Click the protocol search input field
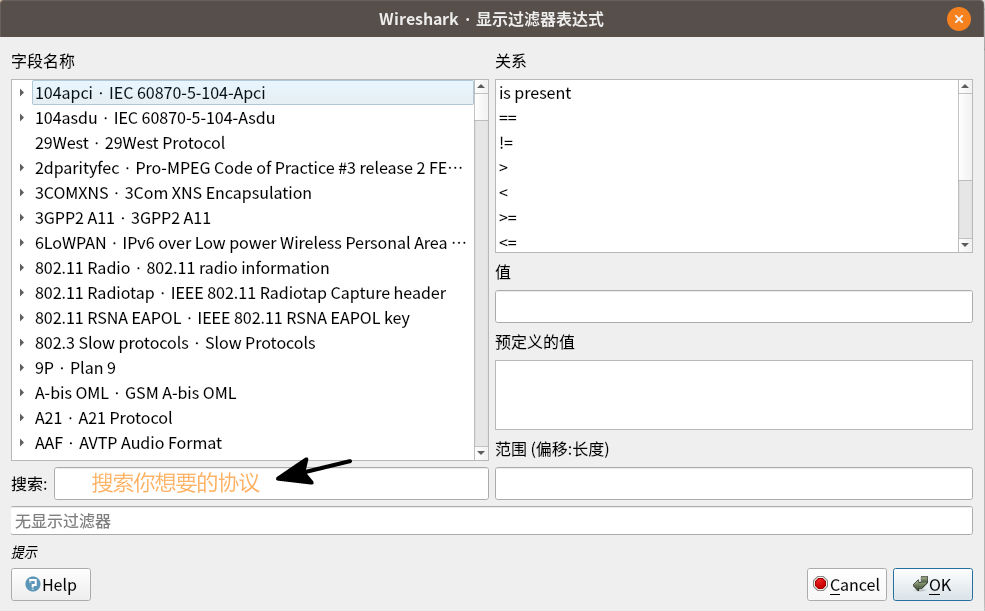This screenshot has height=611, width=985. coord(271,484)
